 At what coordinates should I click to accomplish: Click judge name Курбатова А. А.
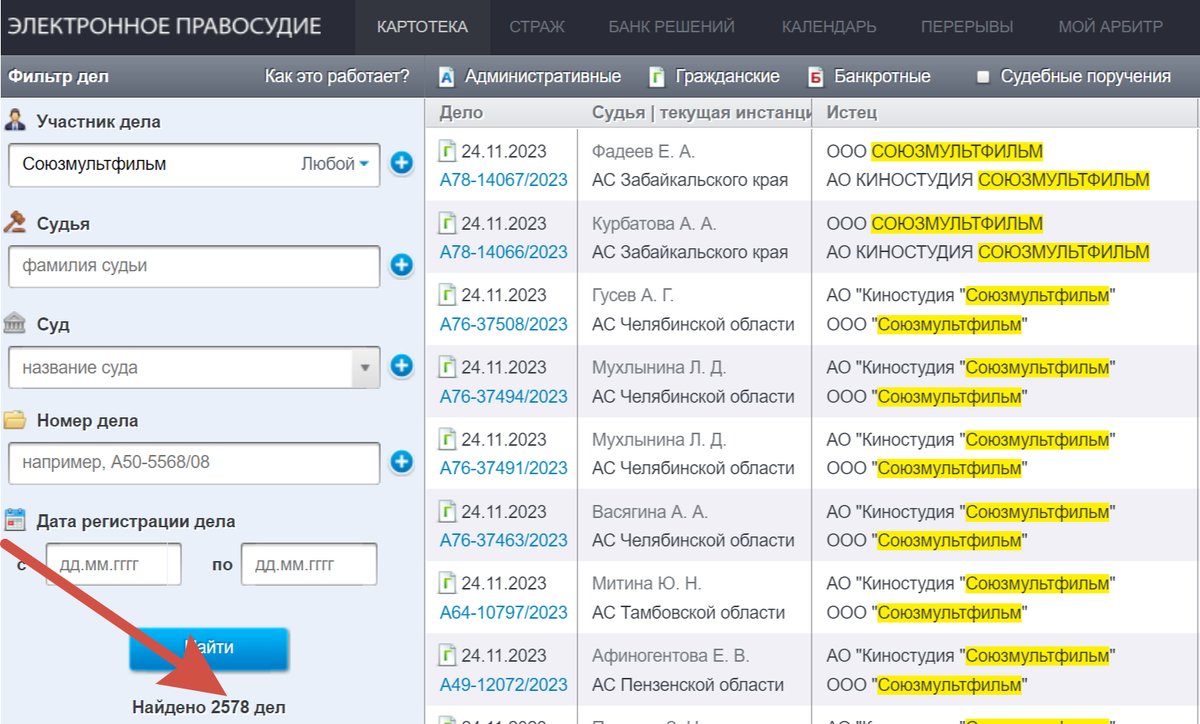click(654, 224)
